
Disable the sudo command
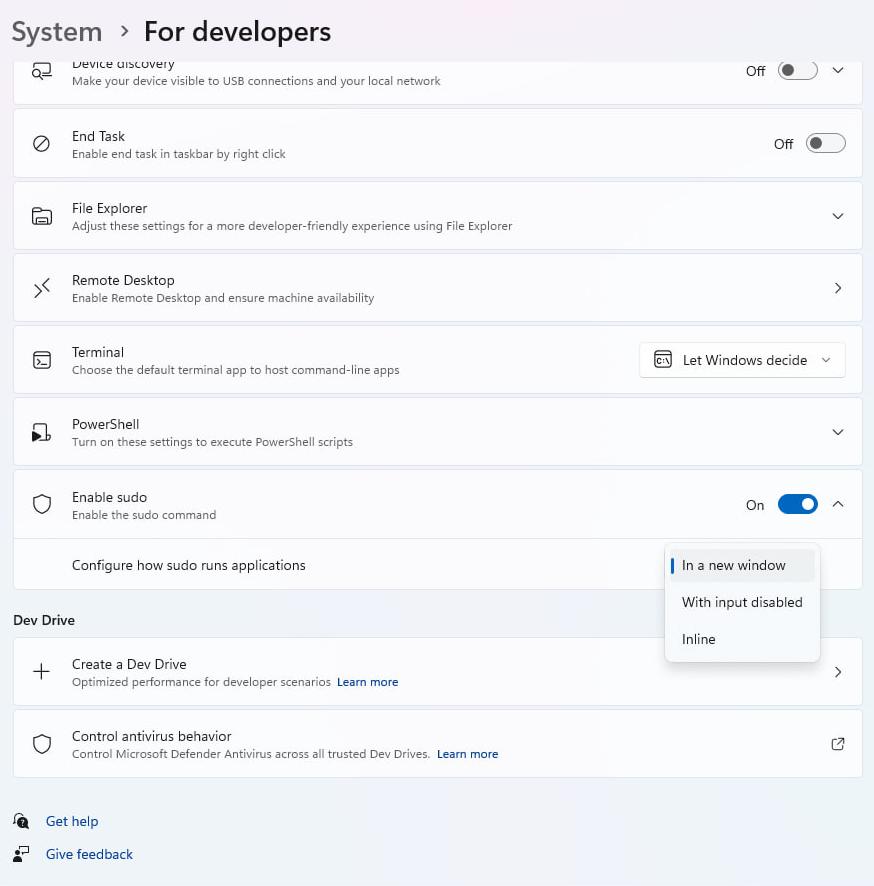click(797, 504)
